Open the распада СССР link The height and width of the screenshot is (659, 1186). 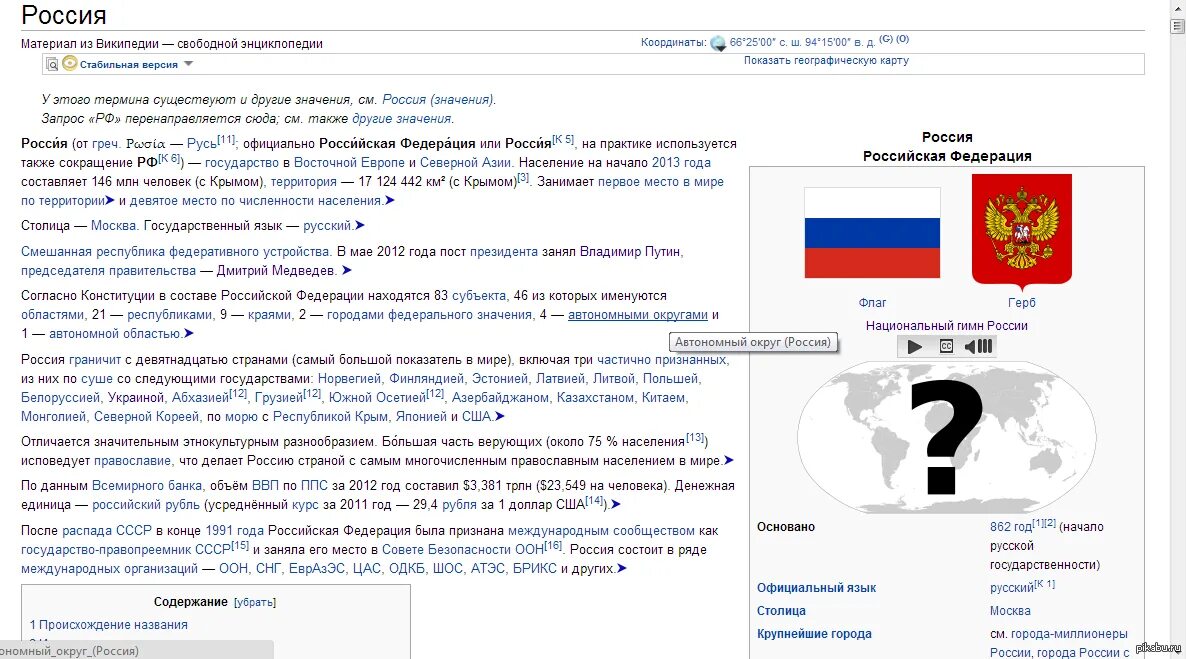pos(107,530)
